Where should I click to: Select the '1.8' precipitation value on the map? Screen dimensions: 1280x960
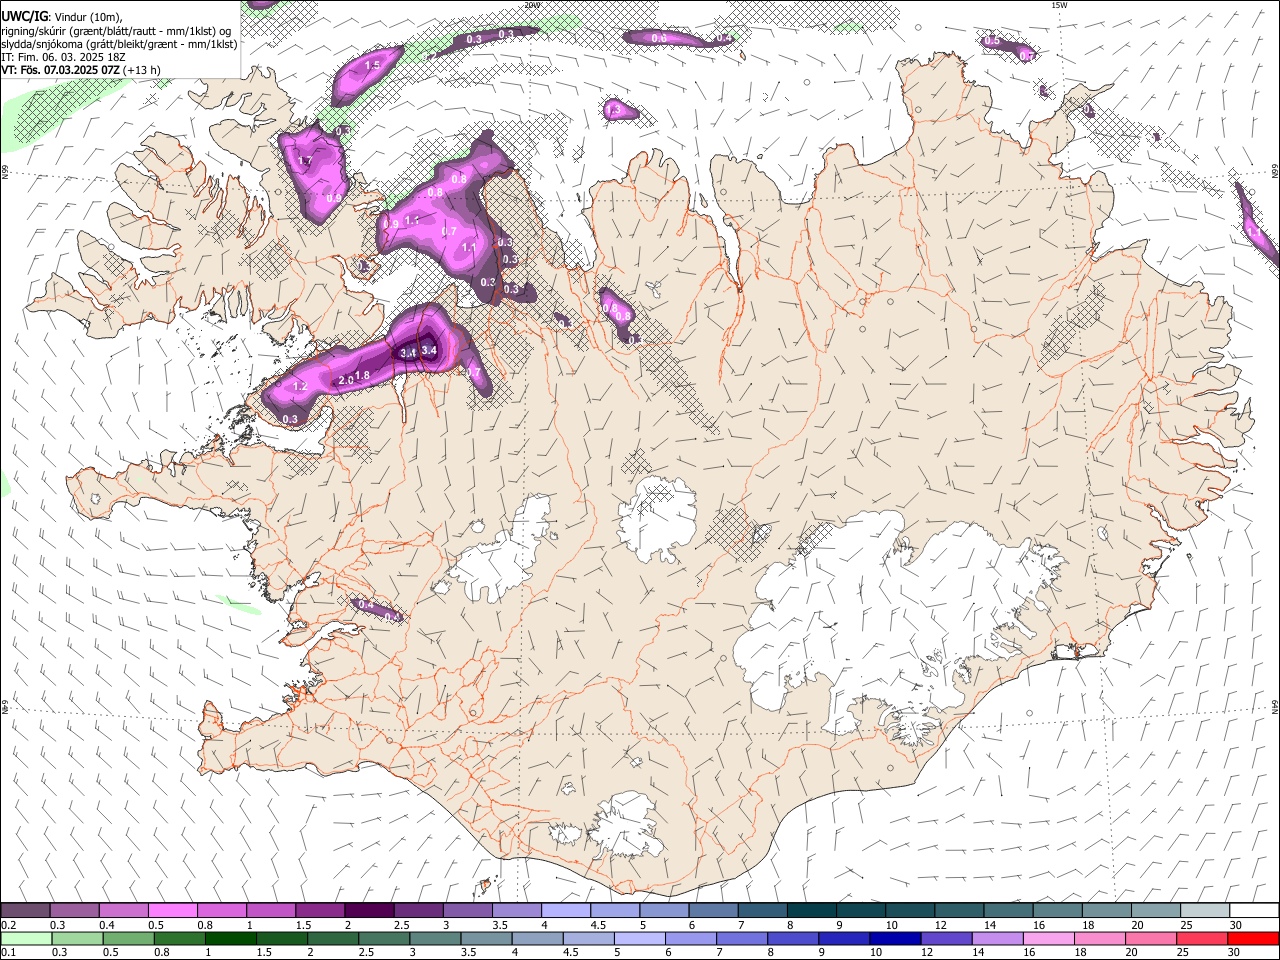(363, 376)
